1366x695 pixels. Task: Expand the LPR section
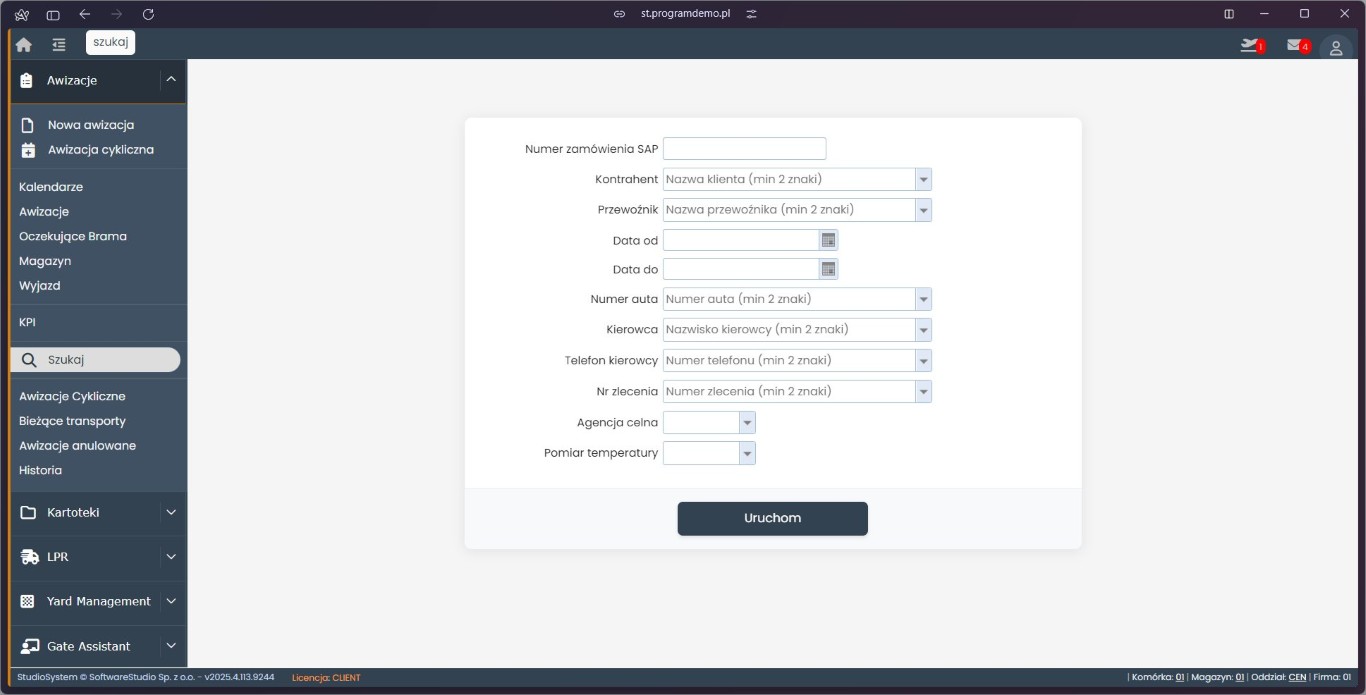click(171, 557)
